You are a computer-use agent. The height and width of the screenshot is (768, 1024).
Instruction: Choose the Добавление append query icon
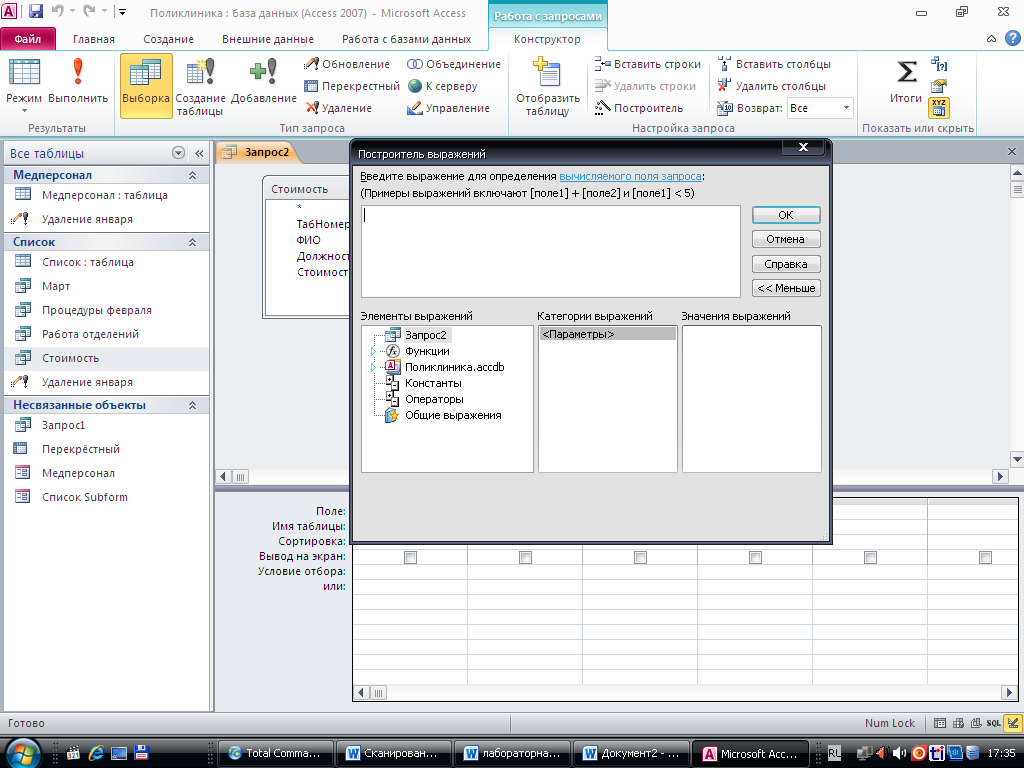(x=263, y=72)
